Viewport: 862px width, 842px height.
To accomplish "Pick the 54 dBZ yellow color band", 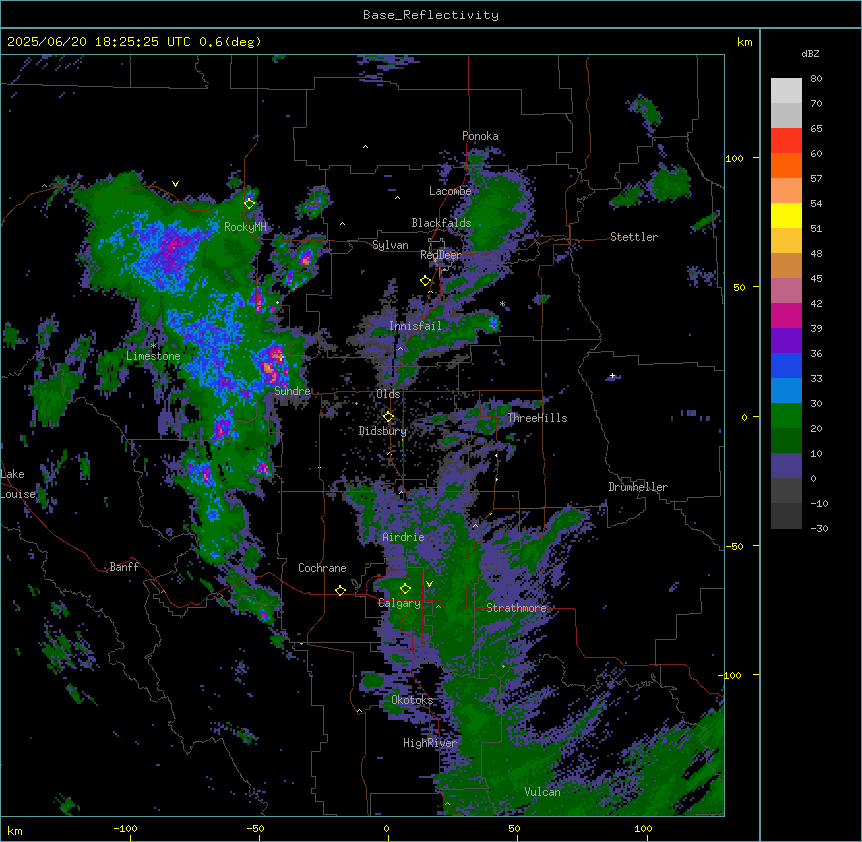I will click(786, 215).
